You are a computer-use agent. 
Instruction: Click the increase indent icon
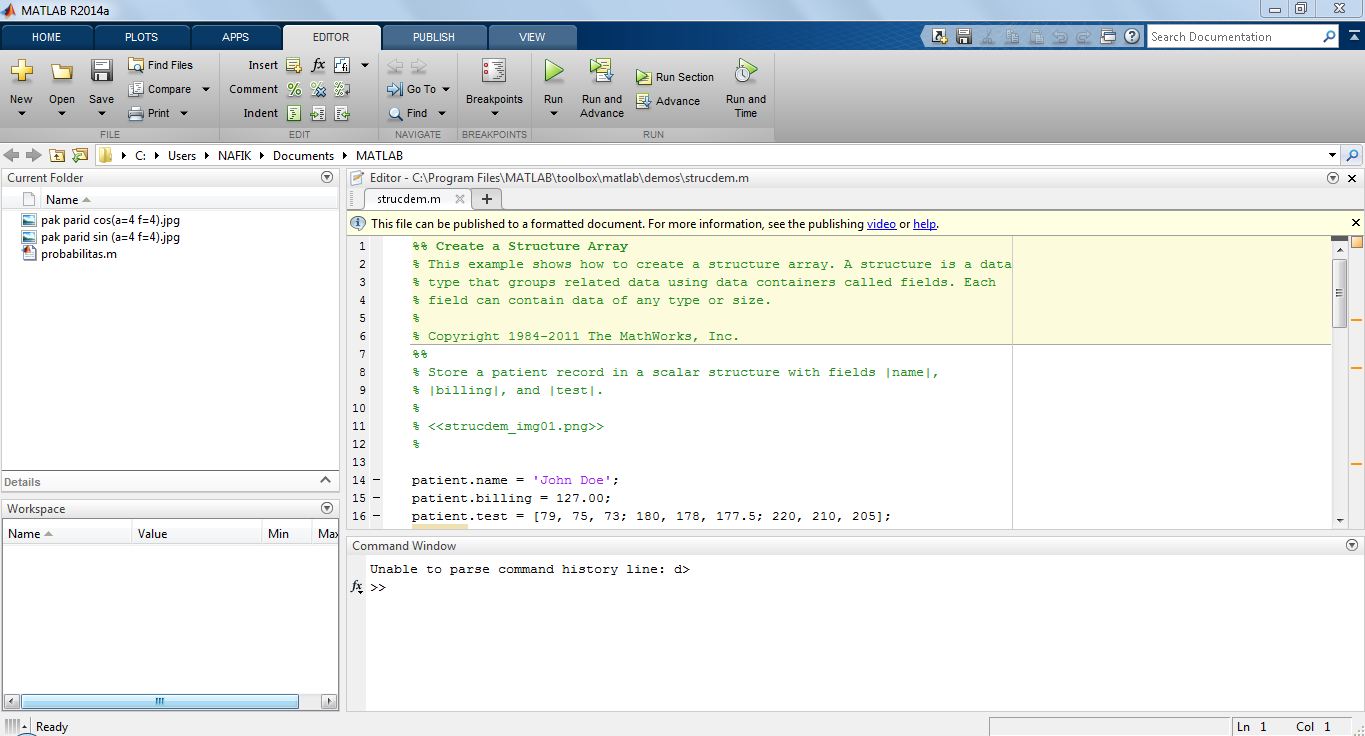tap(318, 113)
